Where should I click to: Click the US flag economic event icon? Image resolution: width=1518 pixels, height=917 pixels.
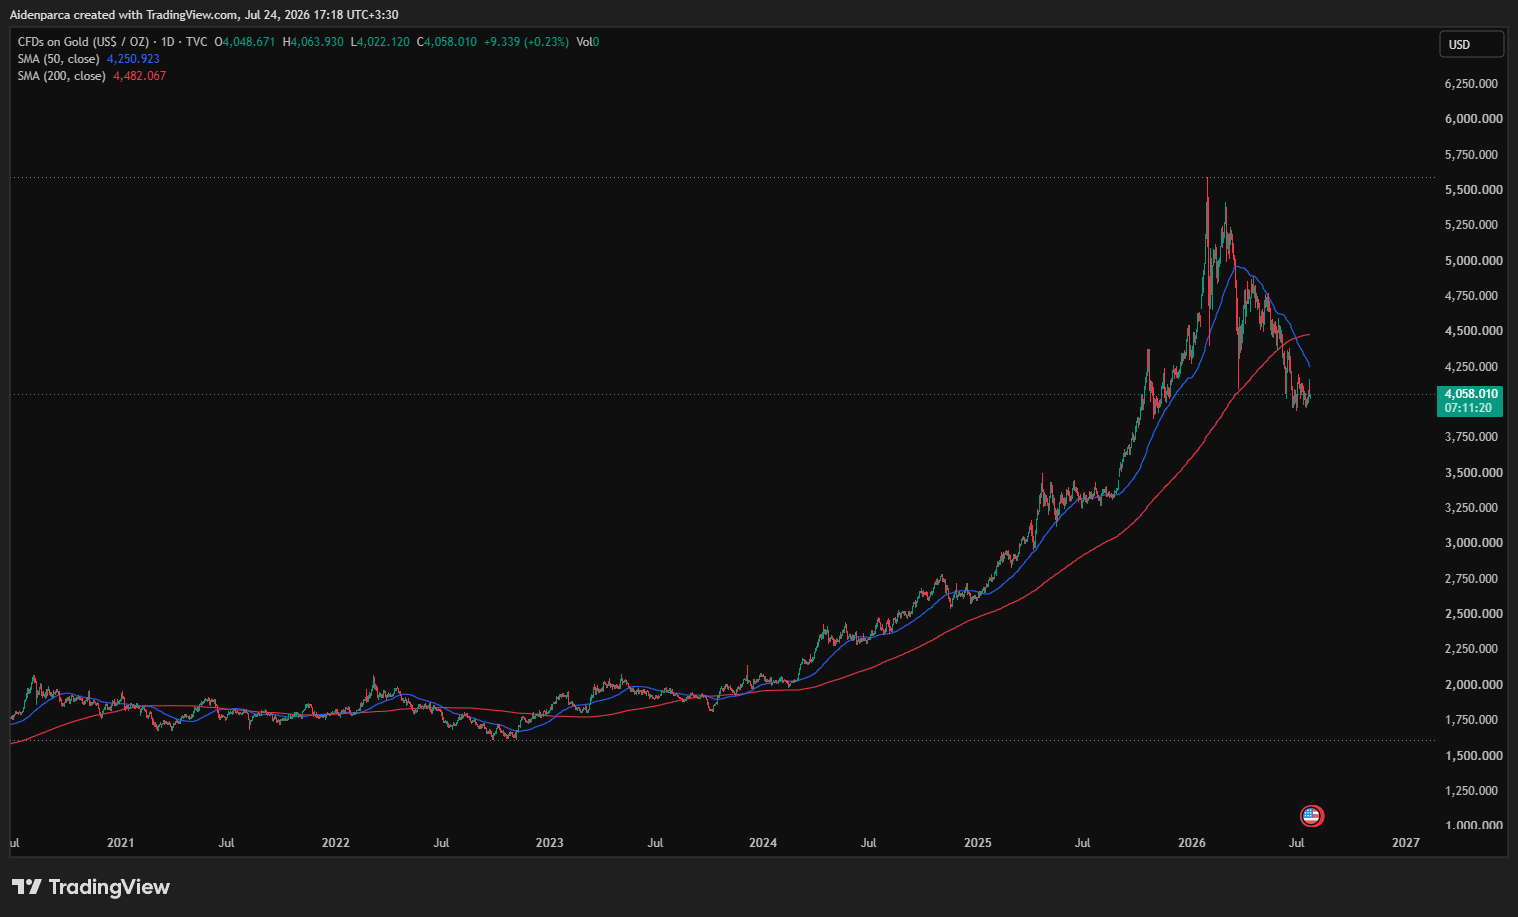1312,816
